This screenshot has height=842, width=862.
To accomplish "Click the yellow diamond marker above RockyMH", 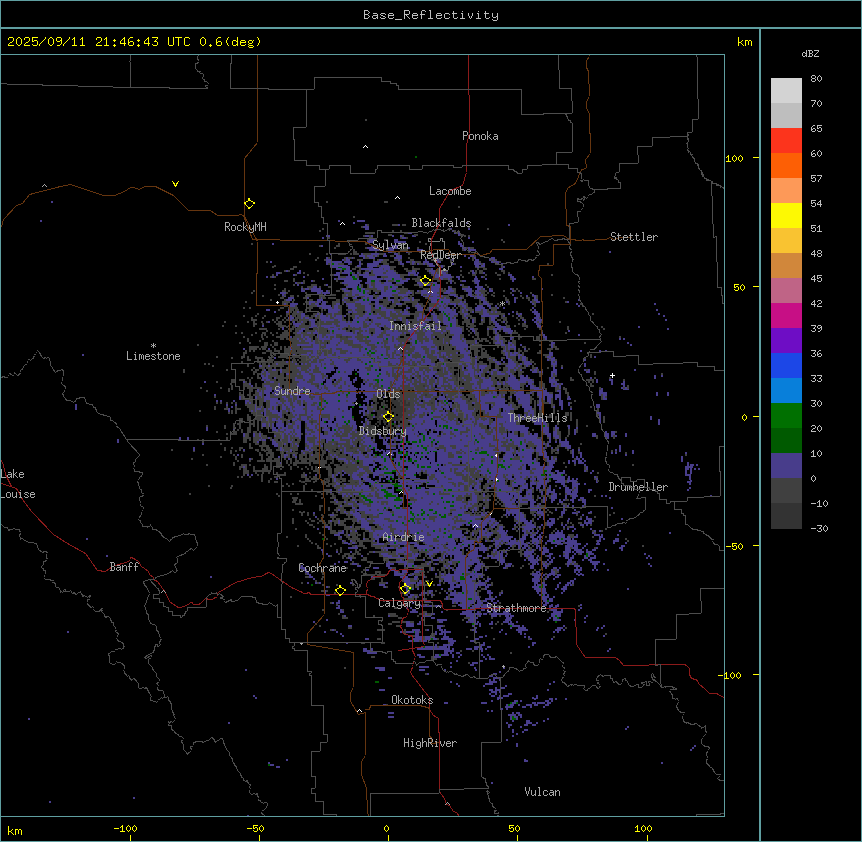I will (249, 204).
